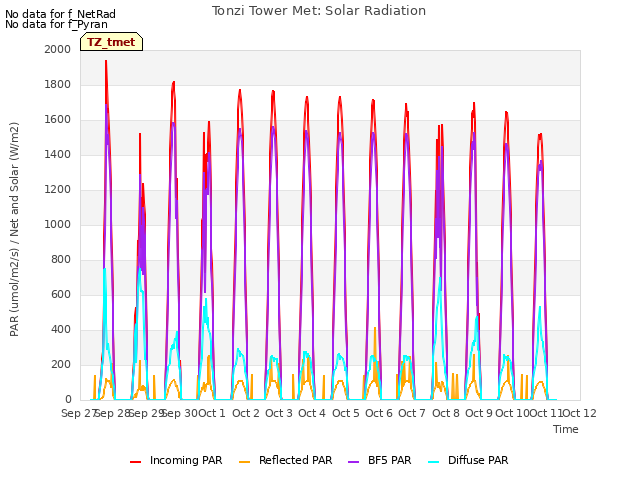Click the Oct 9 x-axis date label
The width and height of the screenshot is (640, 480).
(x=479, y=413)
